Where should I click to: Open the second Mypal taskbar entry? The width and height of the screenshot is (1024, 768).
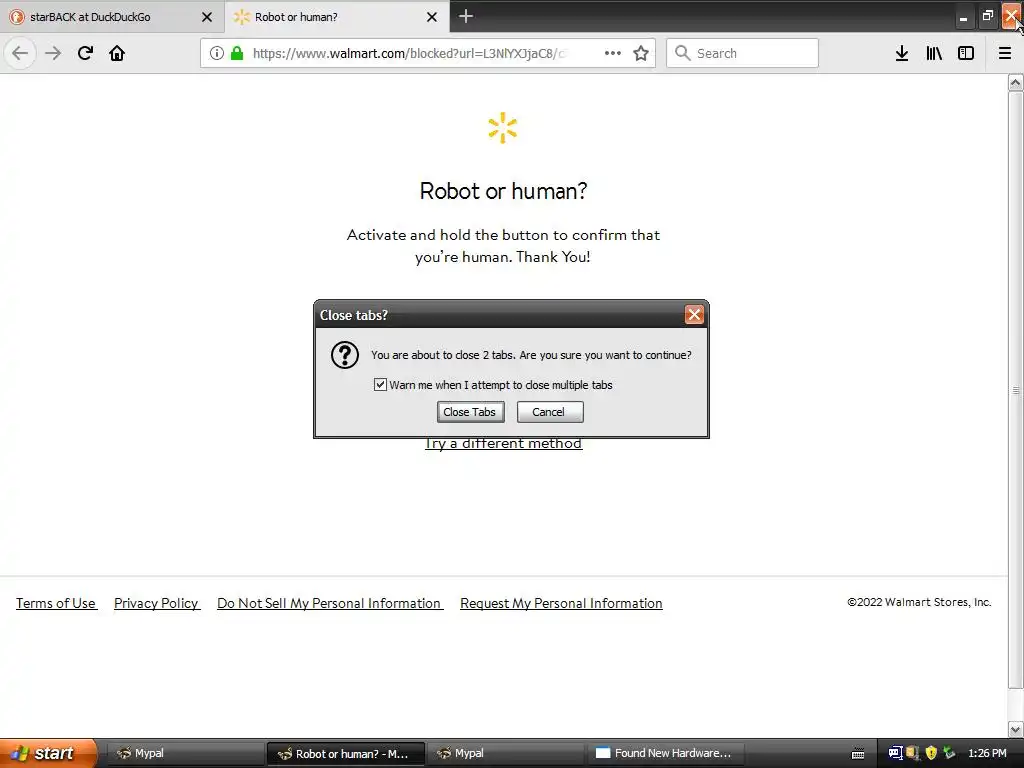[504, 753]
